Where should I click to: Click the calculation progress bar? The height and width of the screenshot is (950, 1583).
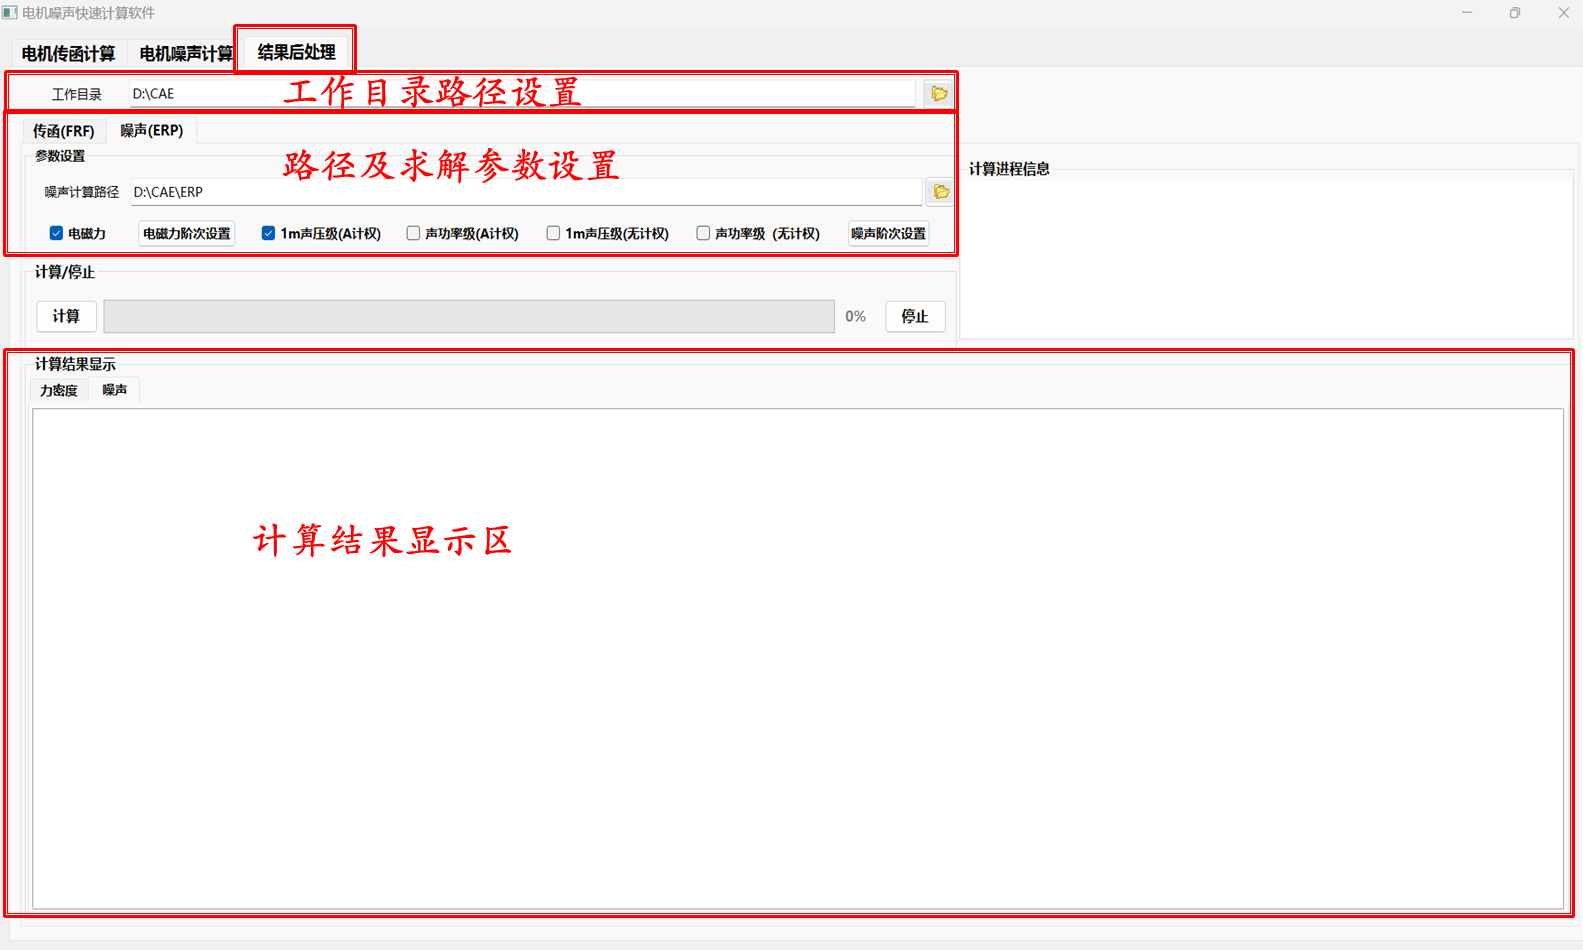(468, 316)
